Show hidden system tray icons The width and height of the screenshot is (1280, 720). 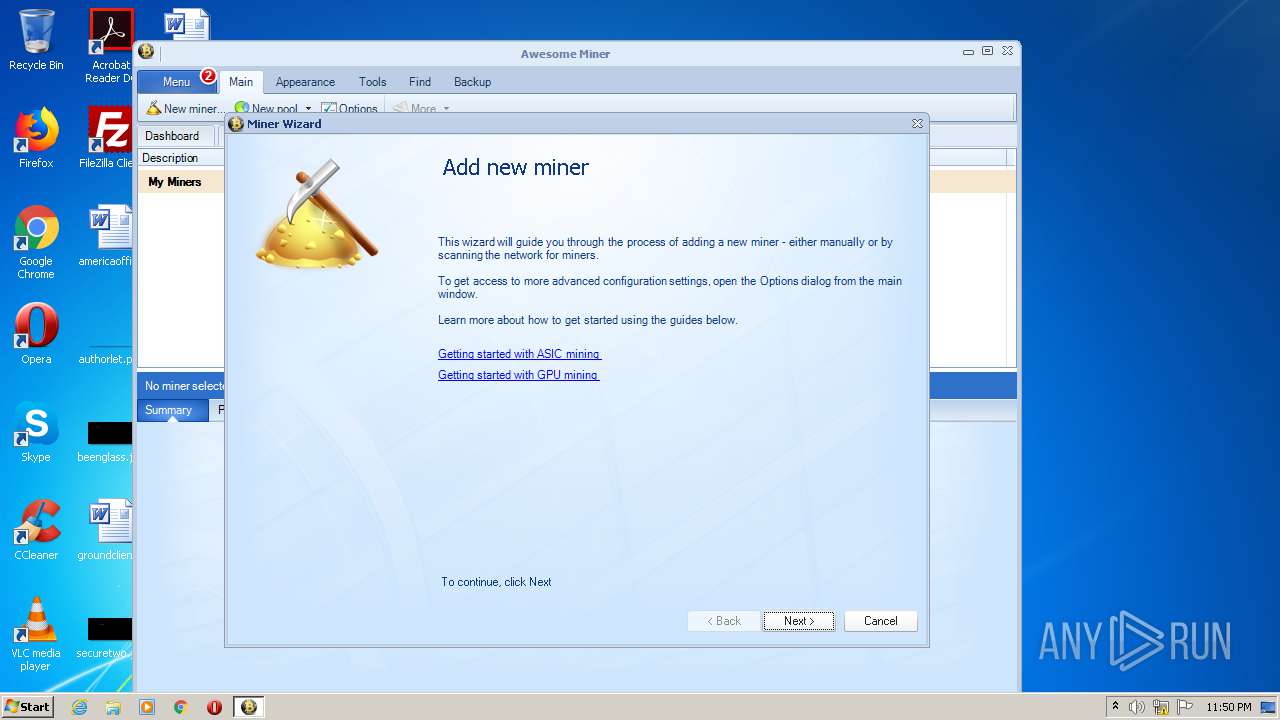[x=1115, y=707]
